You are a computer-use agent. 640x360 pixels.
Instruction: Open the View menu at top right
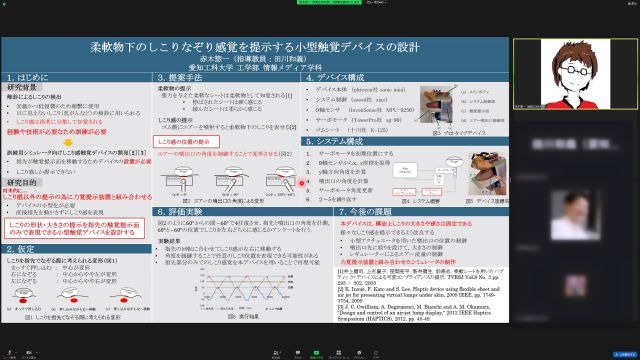(632, 3)
